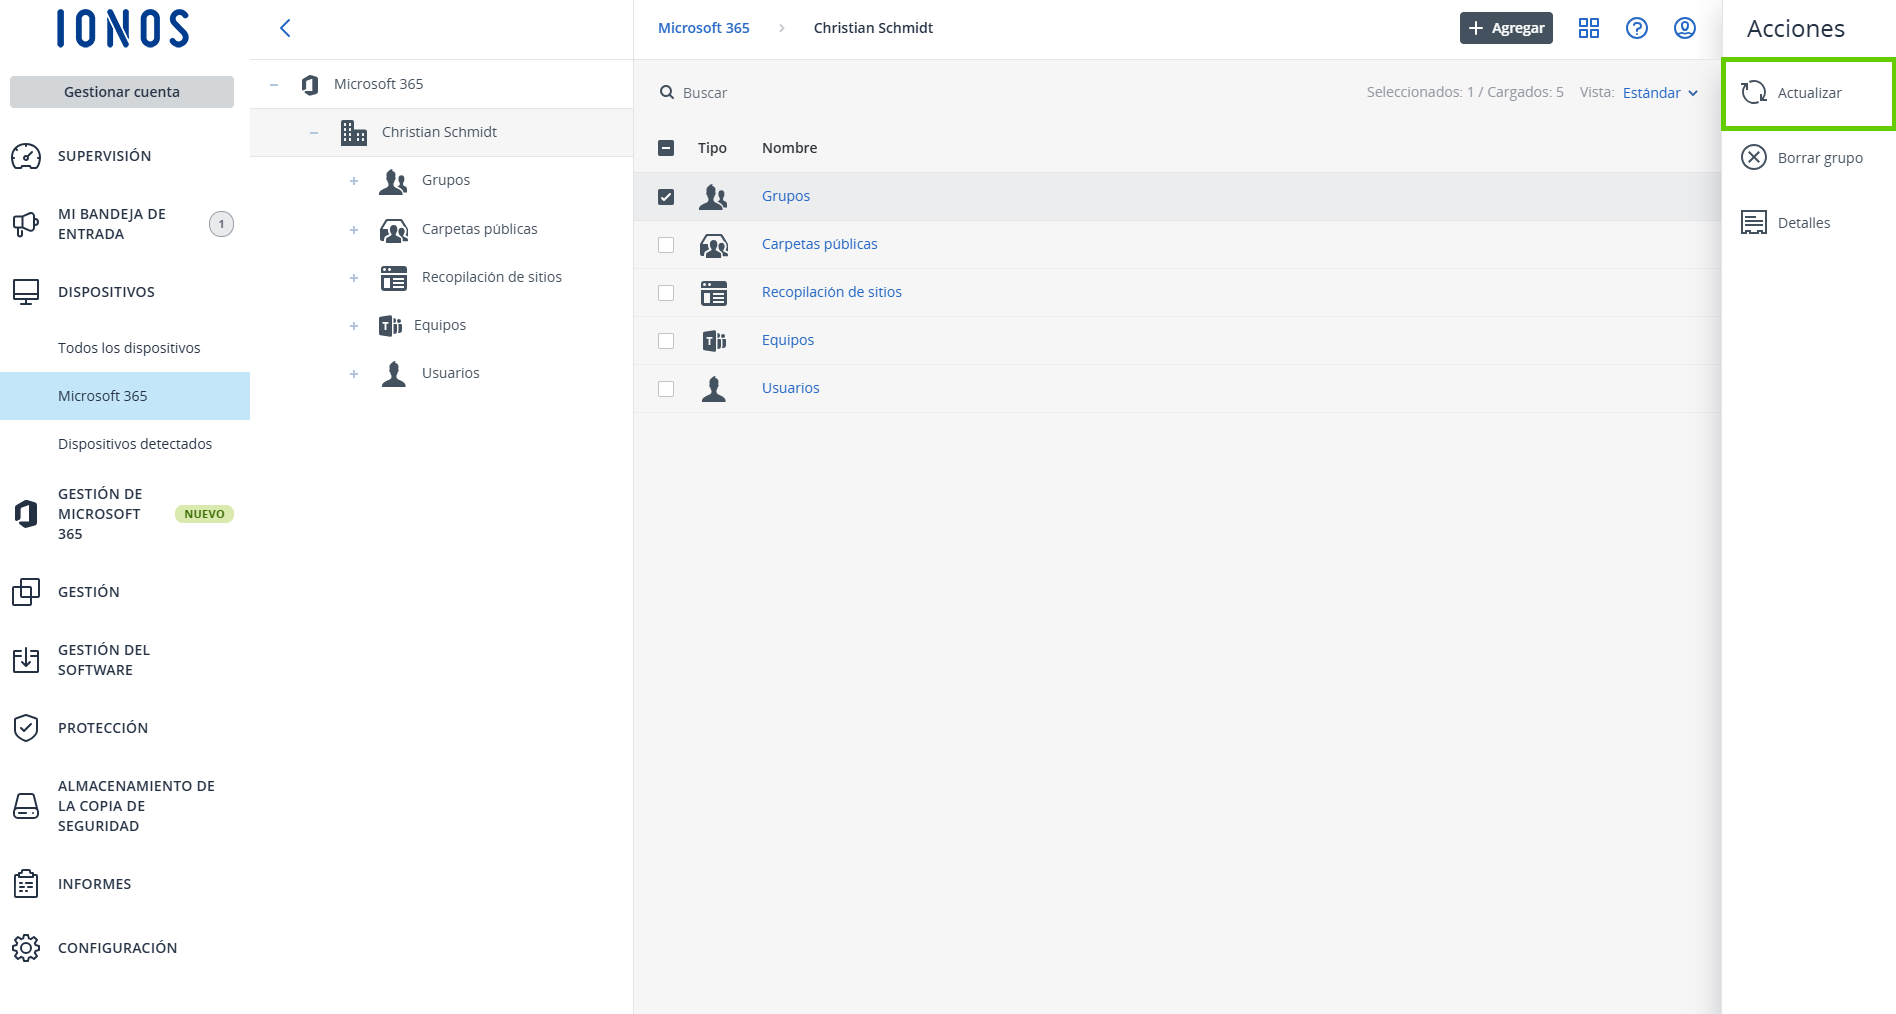Click the Borrar grupo delete icon

pos(1754,158)
